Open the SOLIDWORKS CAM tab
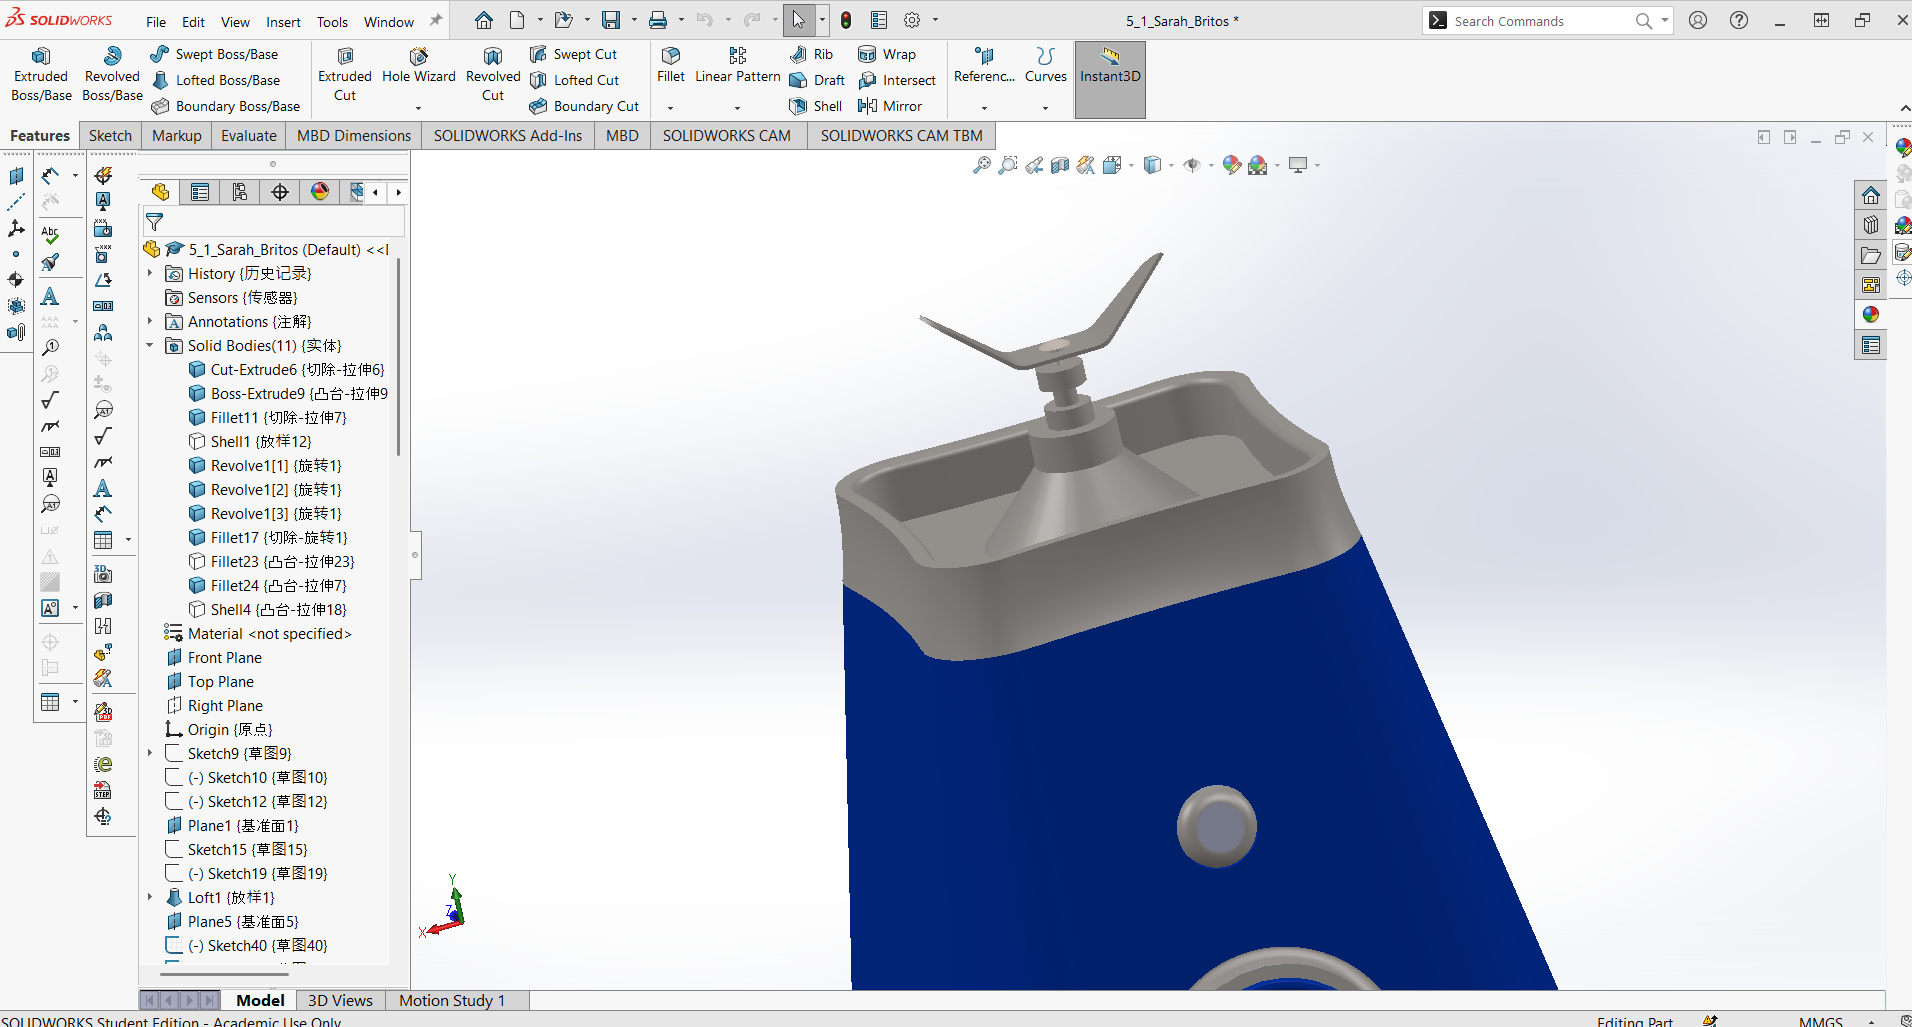 [727, 136]
